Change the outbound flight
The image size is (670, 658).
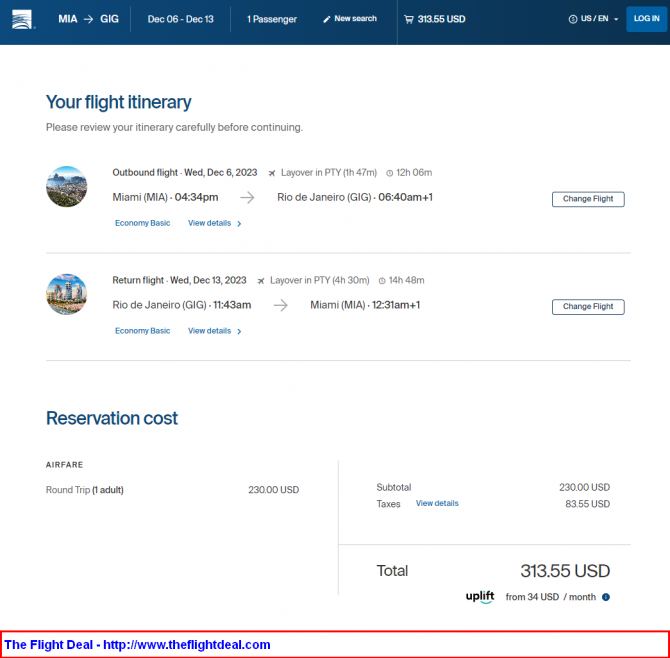pos(588,199)
